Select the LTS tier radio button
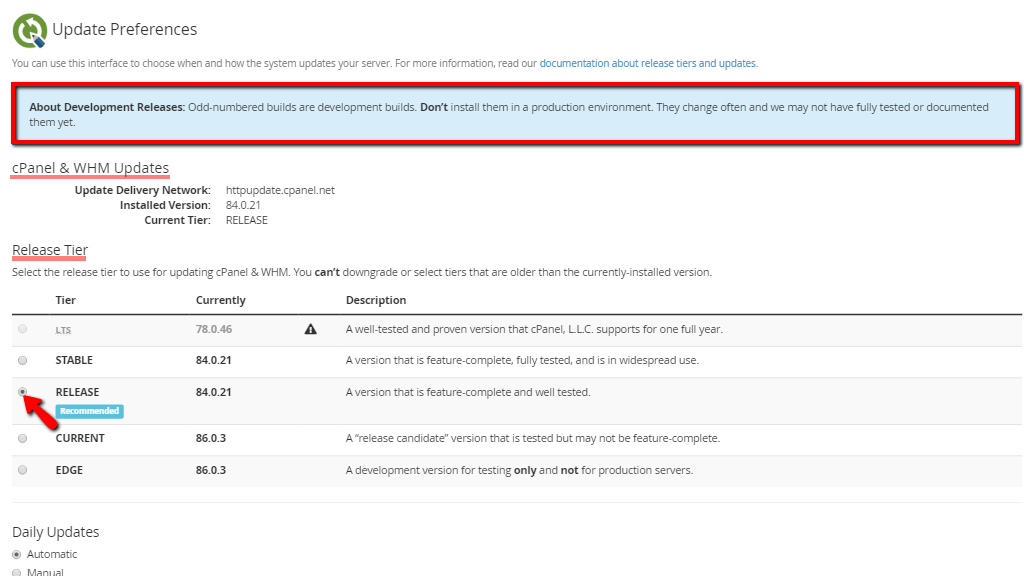The height and width of the screenshot is (576, 1024). pyautogui.click(x=23, y=329)
